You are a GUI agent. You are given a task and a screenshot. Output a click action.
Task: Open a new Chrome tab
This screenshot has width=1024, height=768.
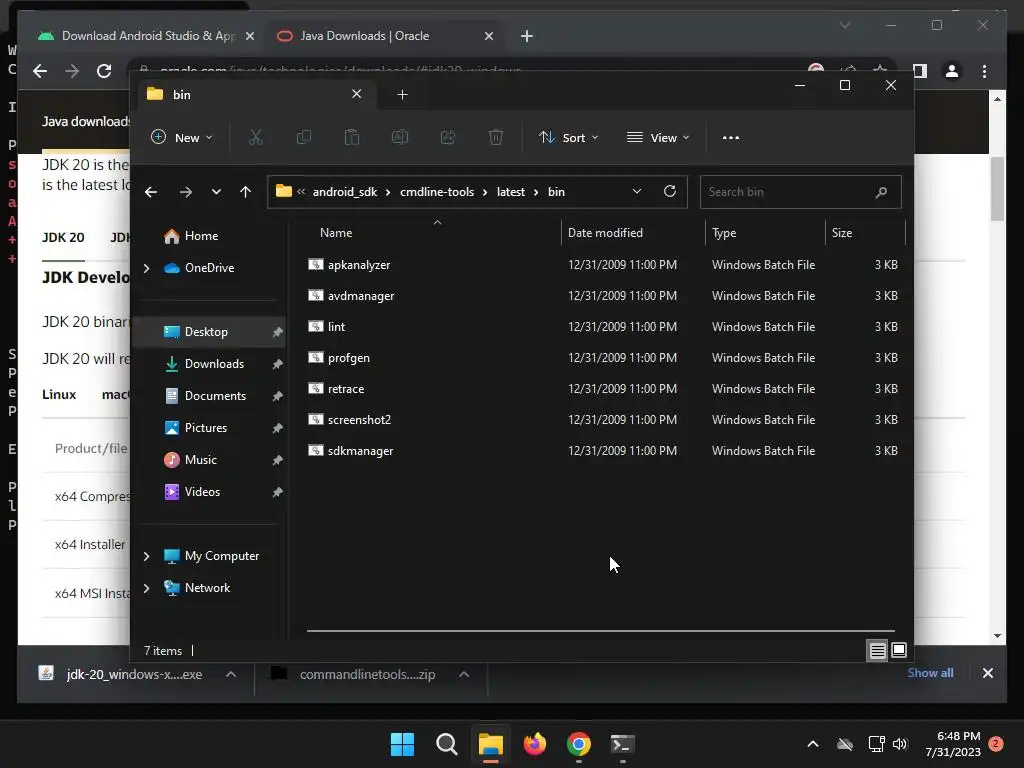coord(527,36)
